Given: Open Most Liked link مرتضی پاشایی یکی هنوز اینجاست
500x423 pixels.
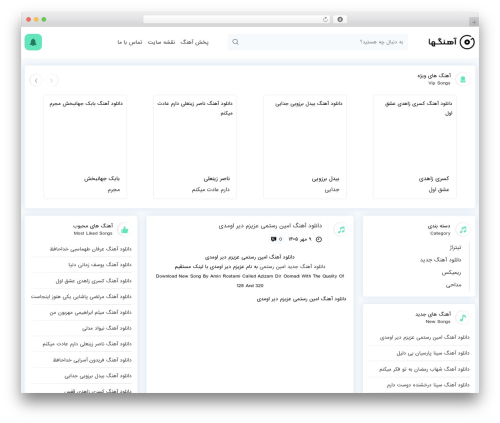Looking at the screenshot, I should pyautogui.click(x=81, y=296).
